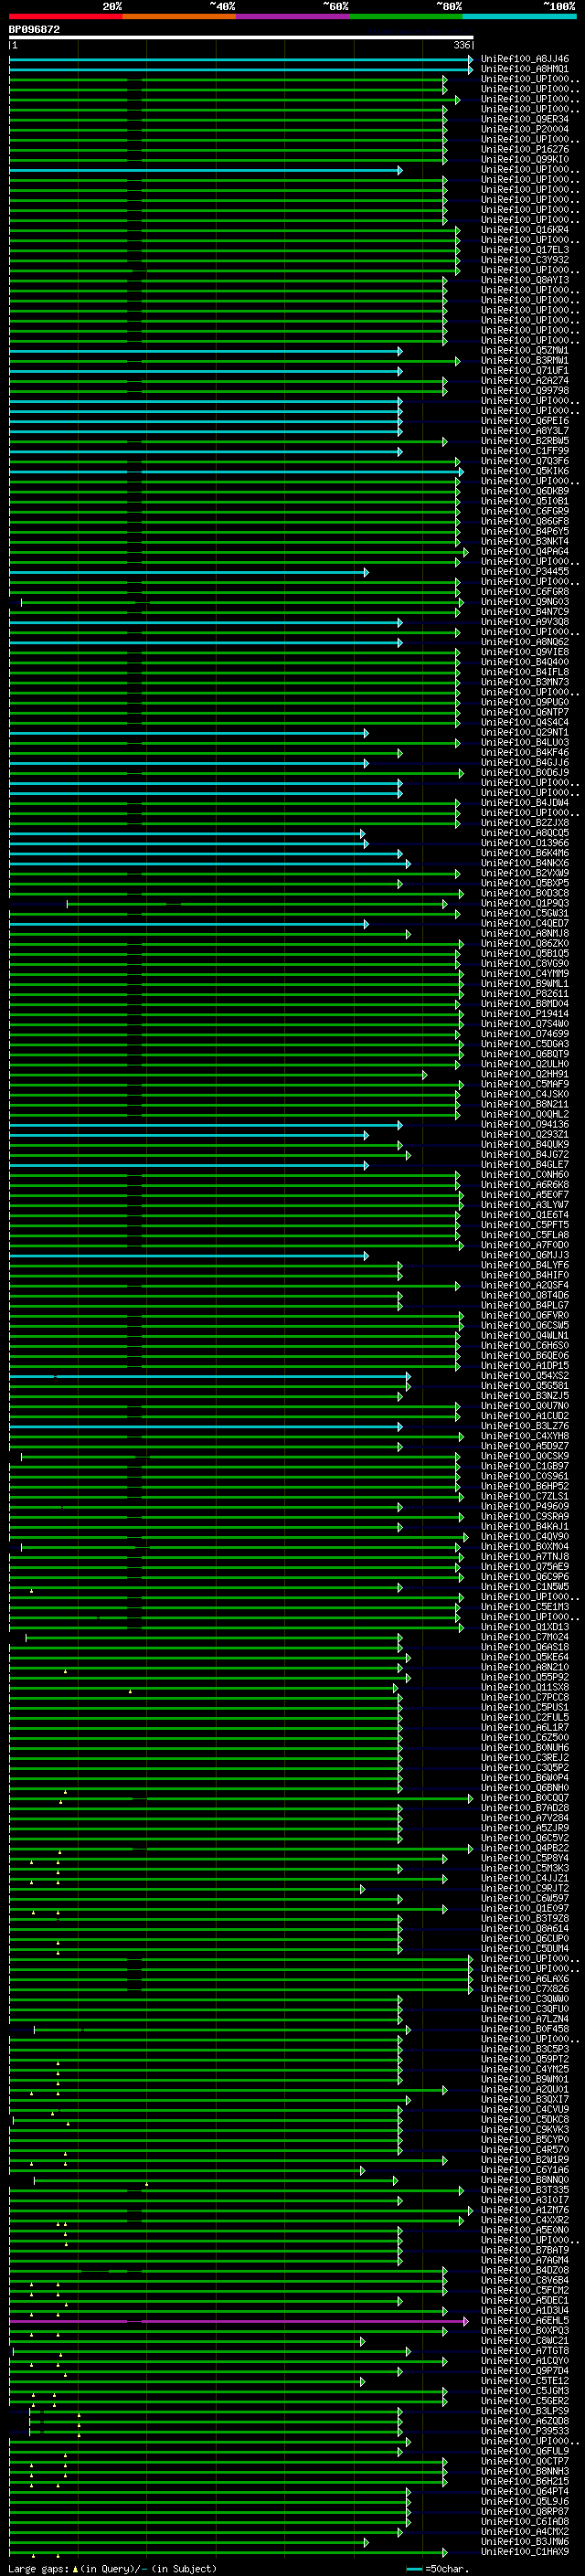Open hit UniRef100_Q6PEI6

click(x=524, y=421)
